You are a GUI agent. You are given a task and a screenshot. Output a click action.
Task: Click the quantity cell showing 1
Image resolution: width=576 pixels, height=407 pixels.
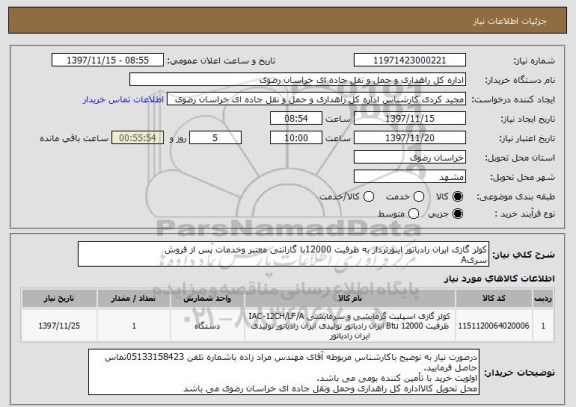(134, 326)
